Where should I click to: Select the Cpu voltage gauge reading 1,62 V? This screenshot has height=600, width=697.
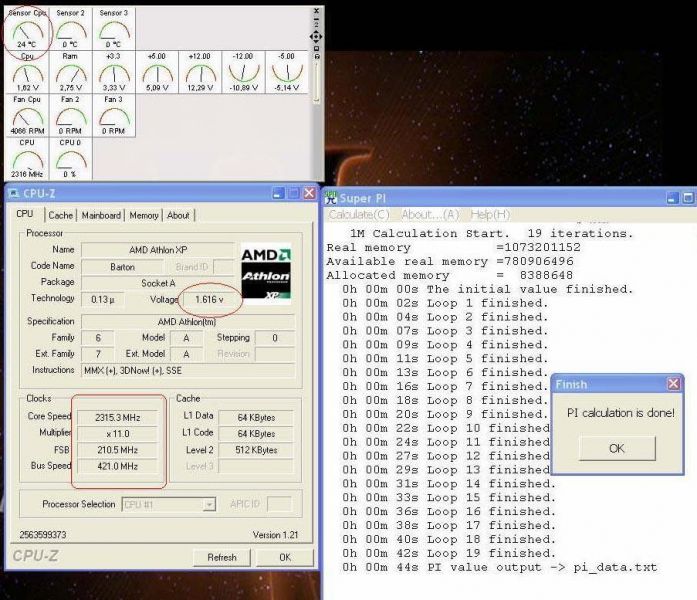(x=27, y=72)
